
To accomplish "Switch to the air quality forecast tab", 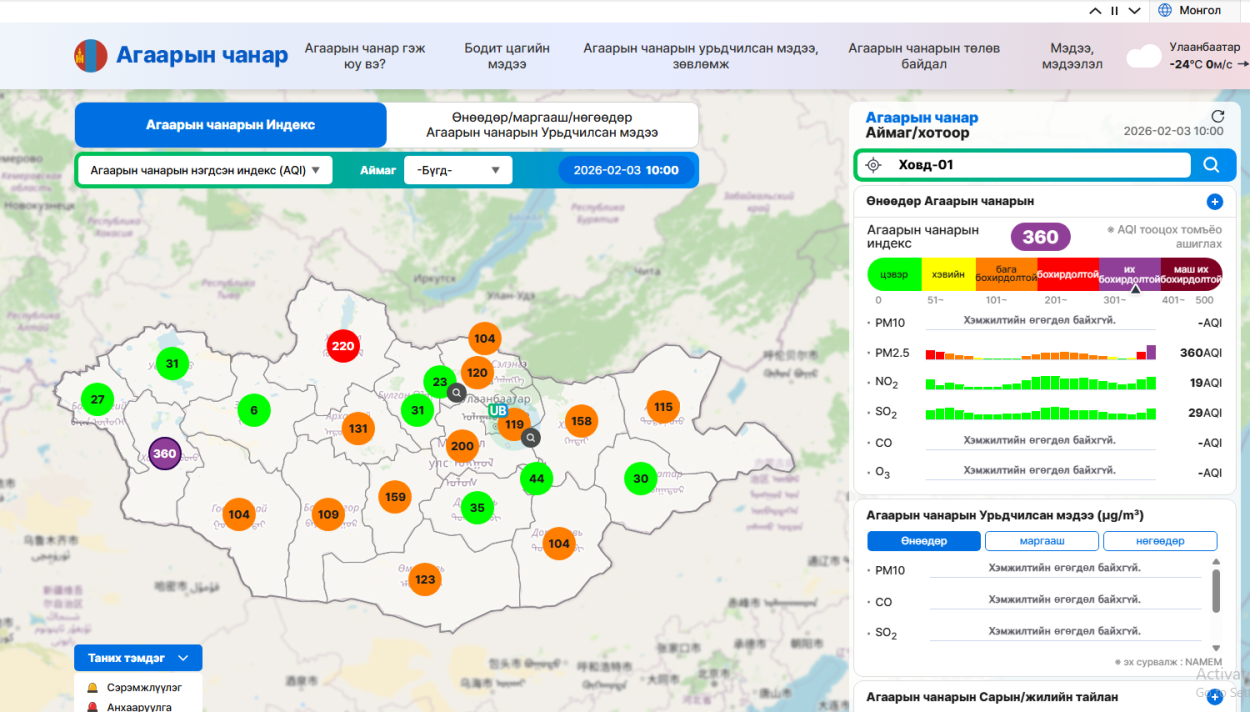I will [542, 125].
